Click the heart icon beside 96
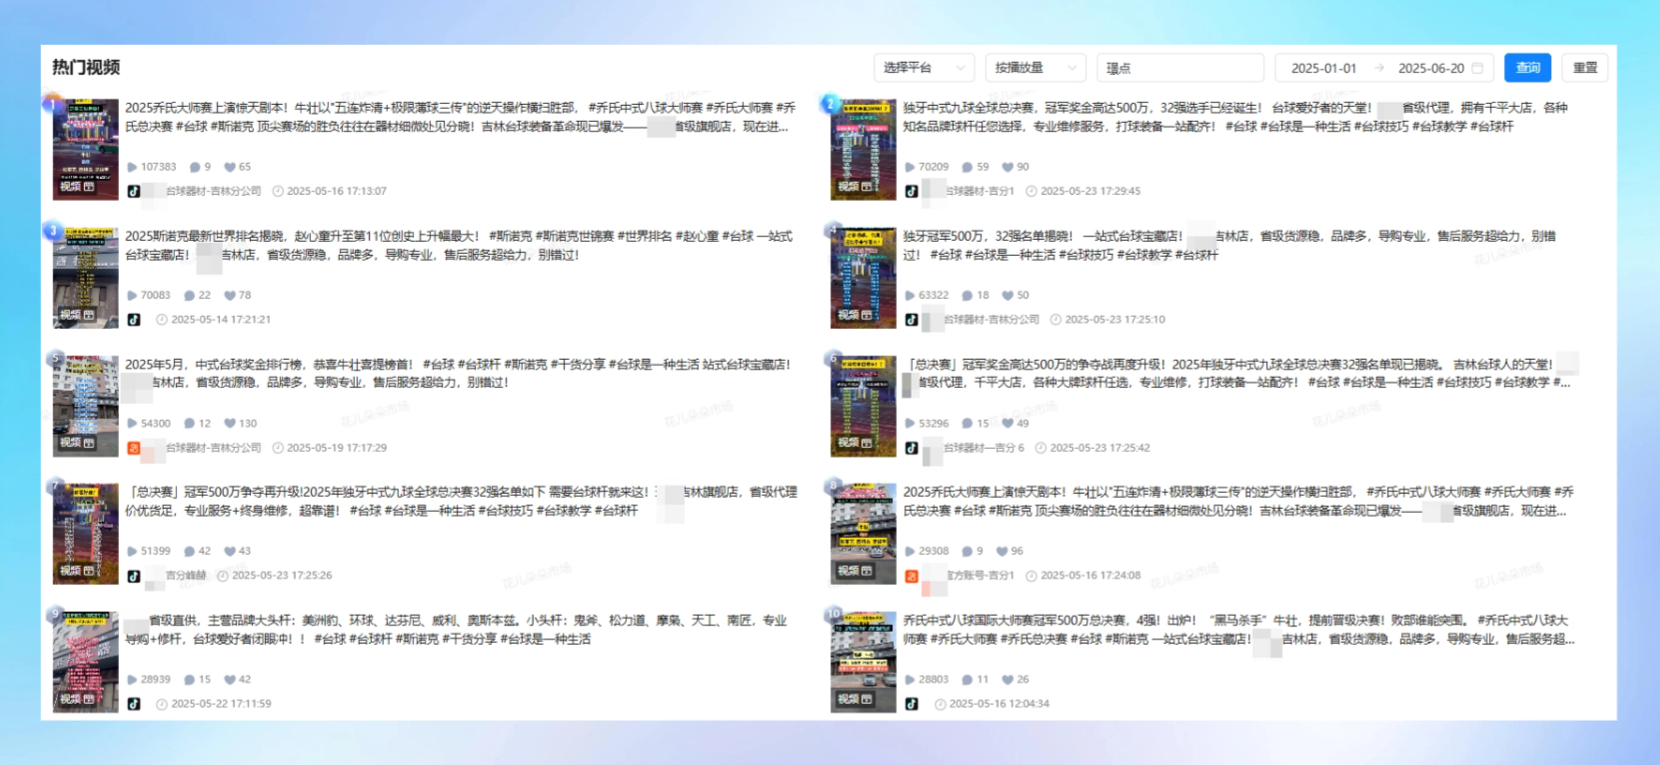This screenshot has height=765, width=1660. tap(1002, 551)
